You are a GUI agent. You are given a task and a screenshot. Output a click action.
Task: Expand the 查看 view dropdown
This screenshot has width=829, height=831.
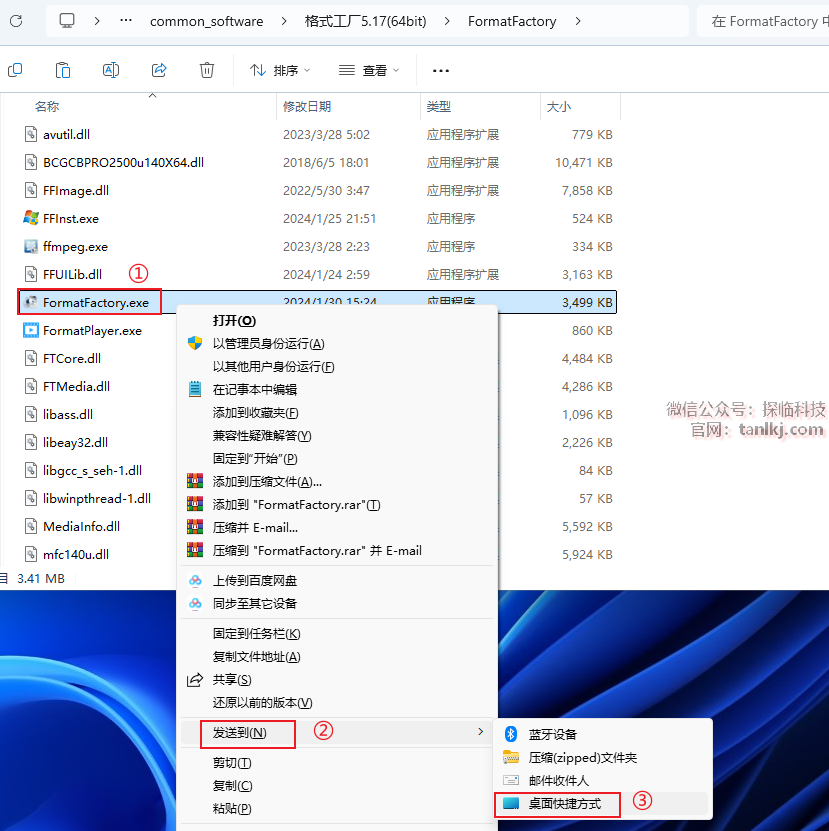369,70
